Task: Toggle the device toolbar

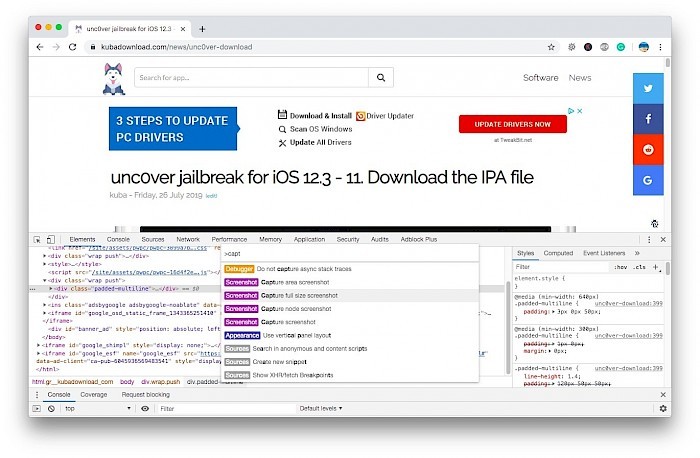Action: (51, 240)
